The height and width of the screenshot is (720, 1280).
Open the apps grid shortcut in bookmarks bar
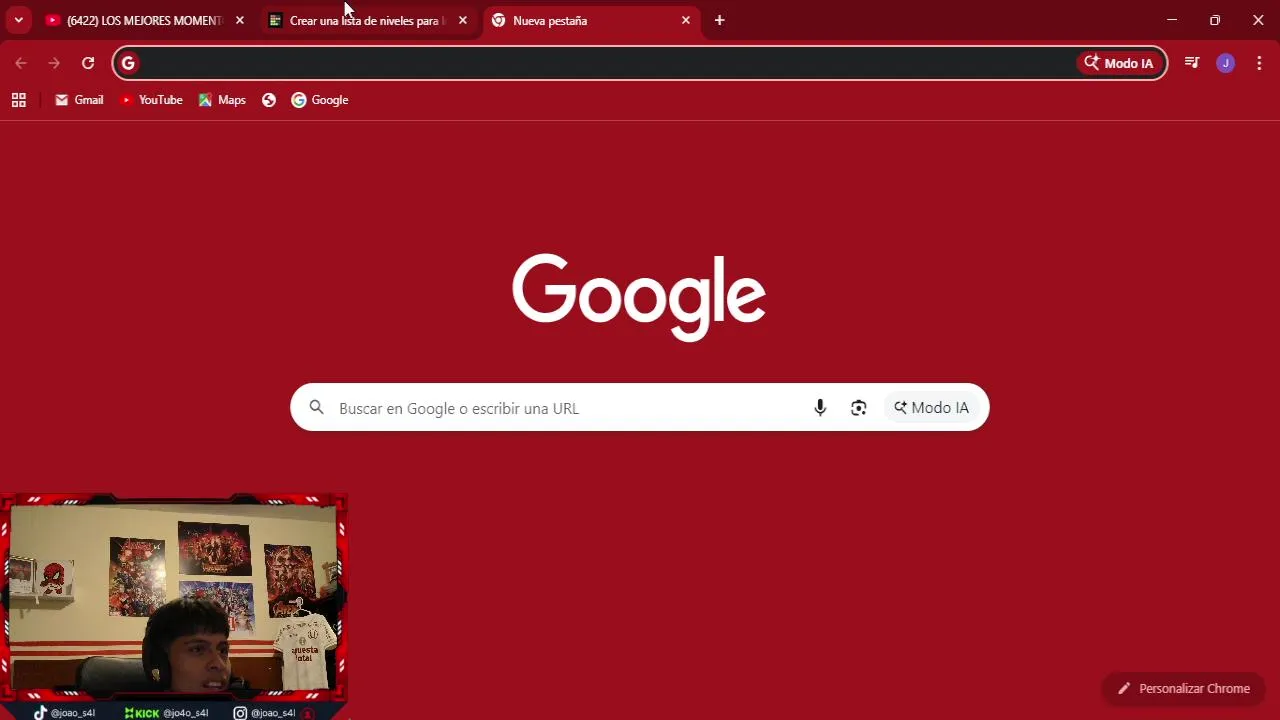coord(18,100)
